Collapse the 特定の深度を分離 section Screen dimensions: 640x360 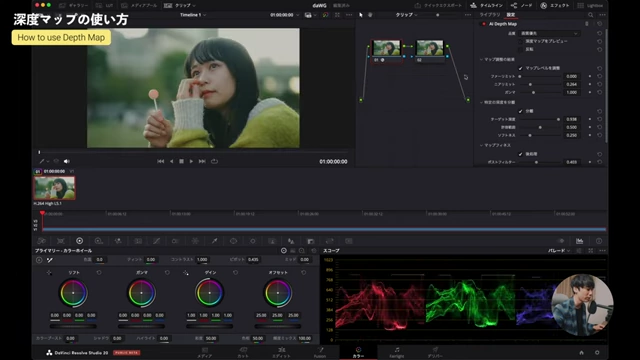(x=481, y=102)
